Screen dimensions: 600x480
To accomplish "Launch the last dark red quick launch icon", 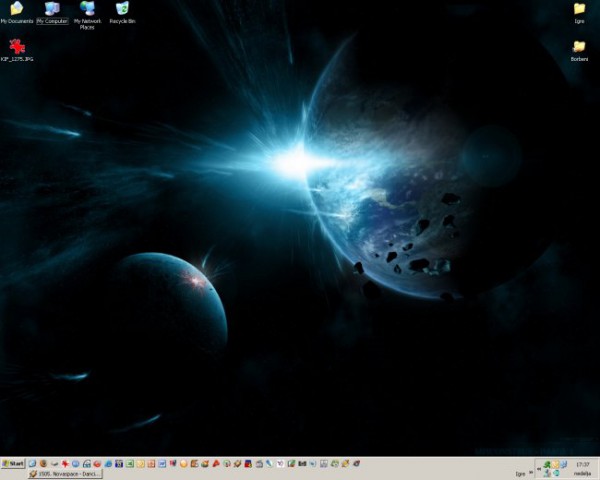I will pos(356,464).
